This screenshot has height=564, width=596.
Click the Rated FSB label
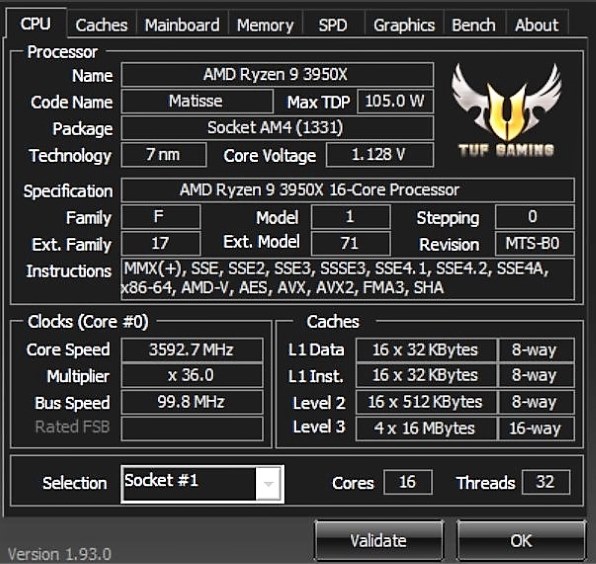tap(73, 427)
